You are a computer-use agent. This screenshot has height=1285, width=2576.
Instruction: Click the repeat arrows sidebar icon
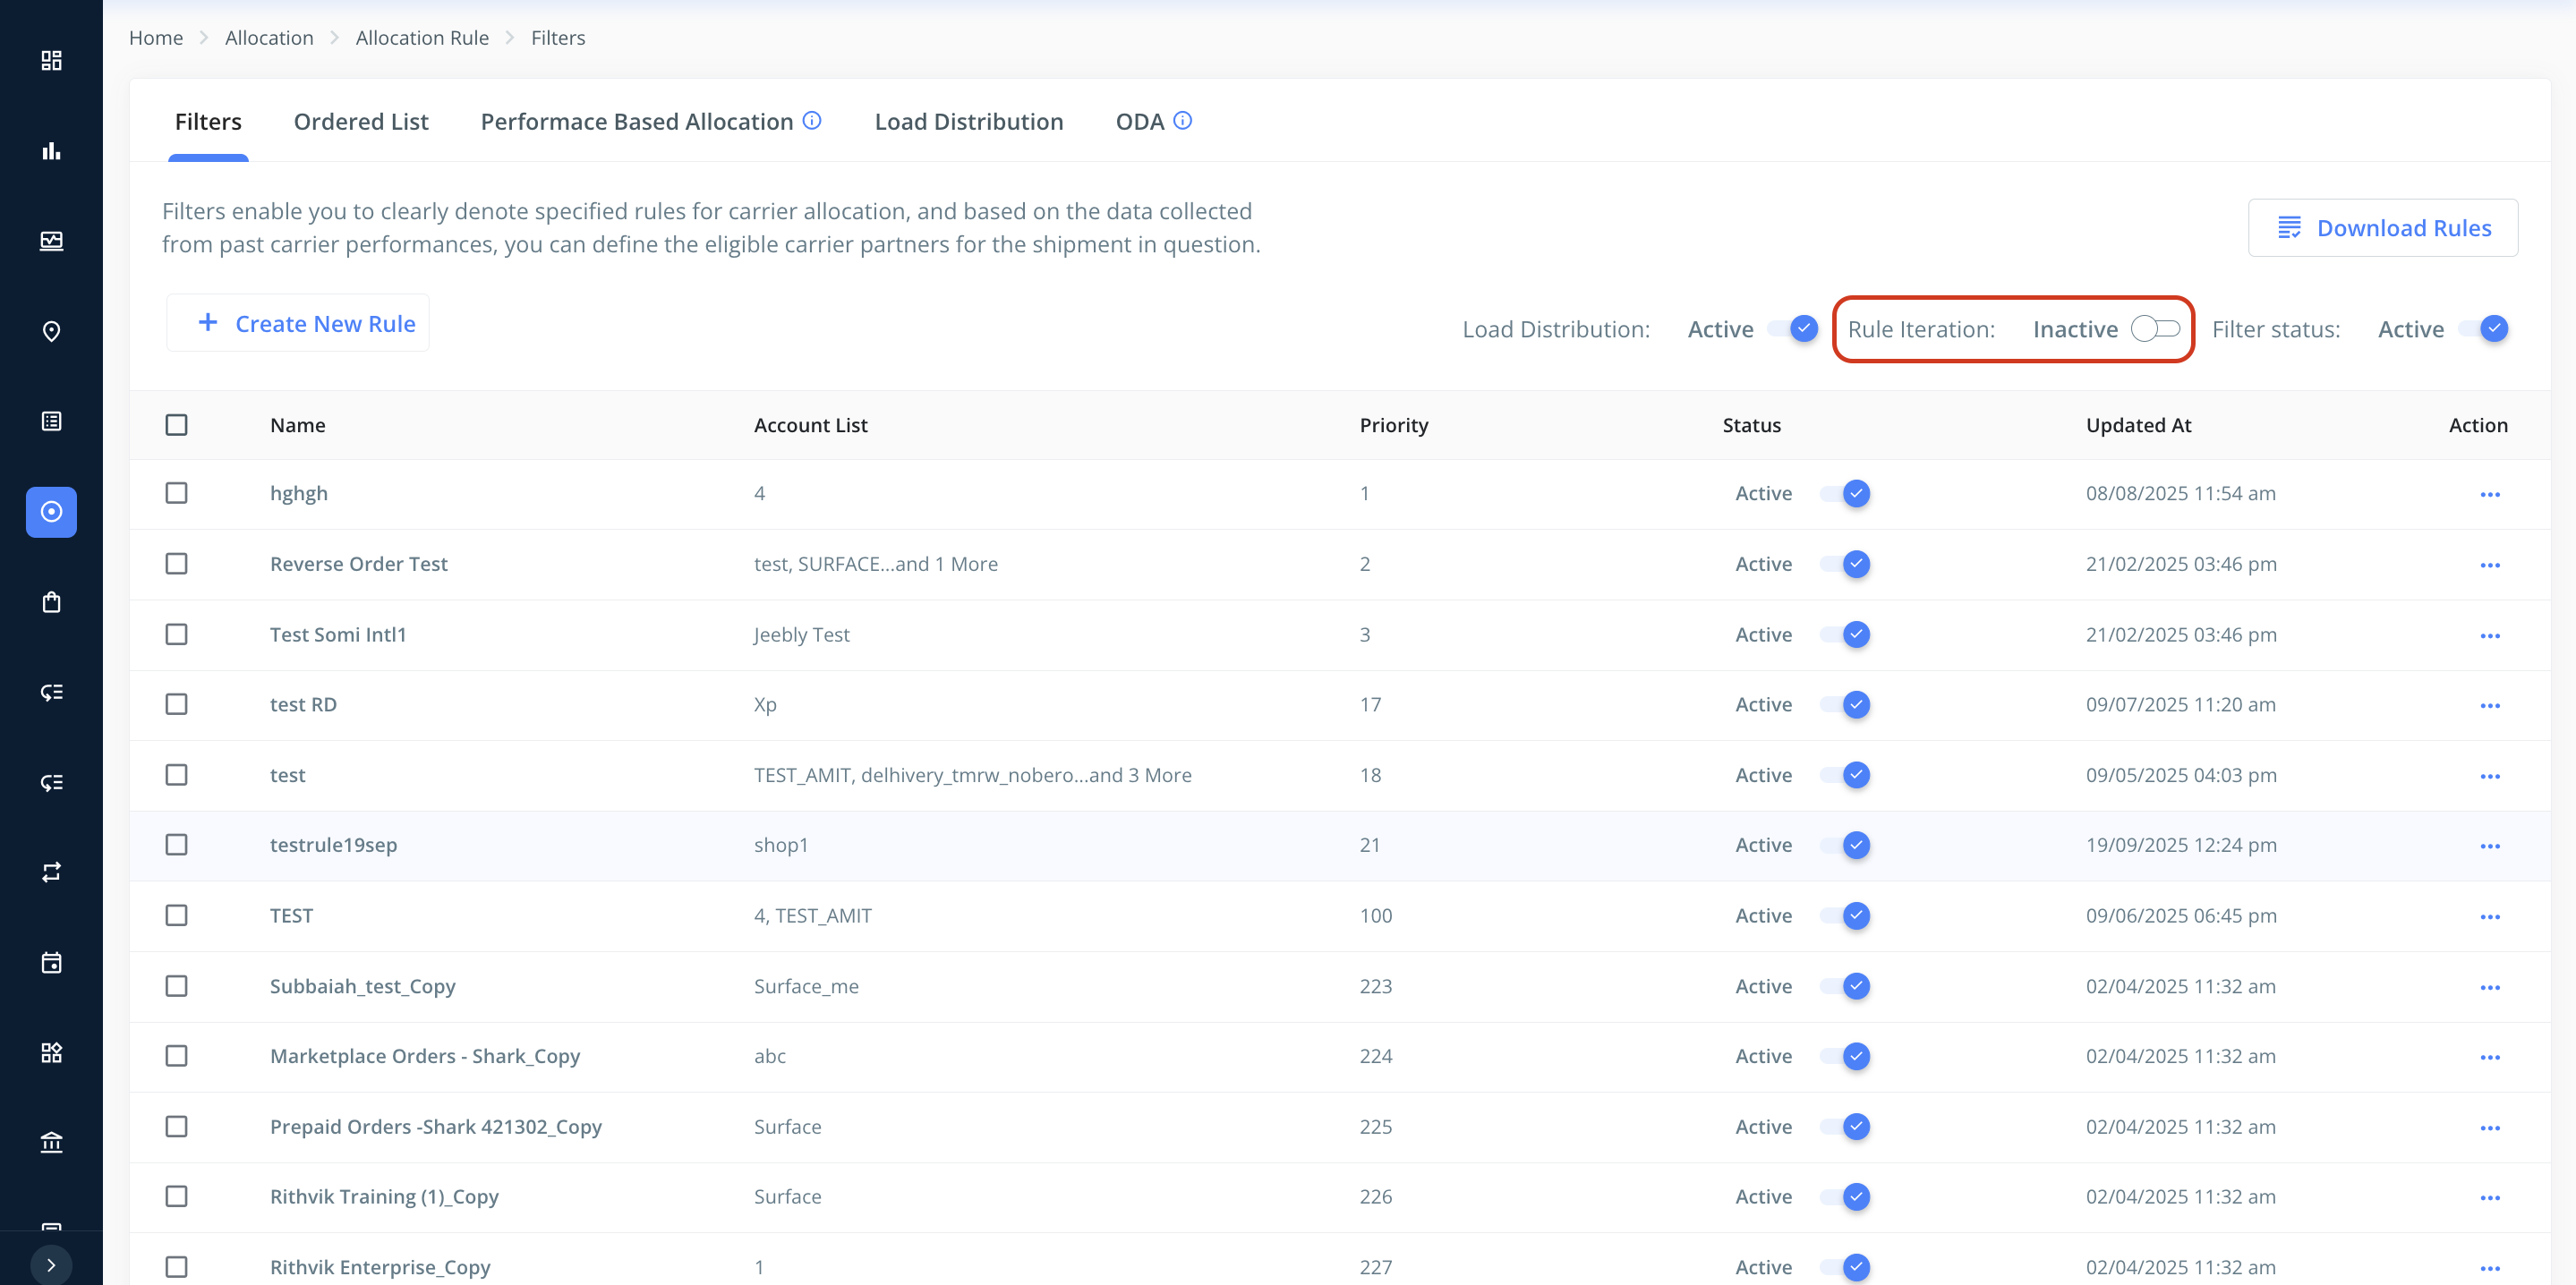pyautogui.click(x=51, y=872)
